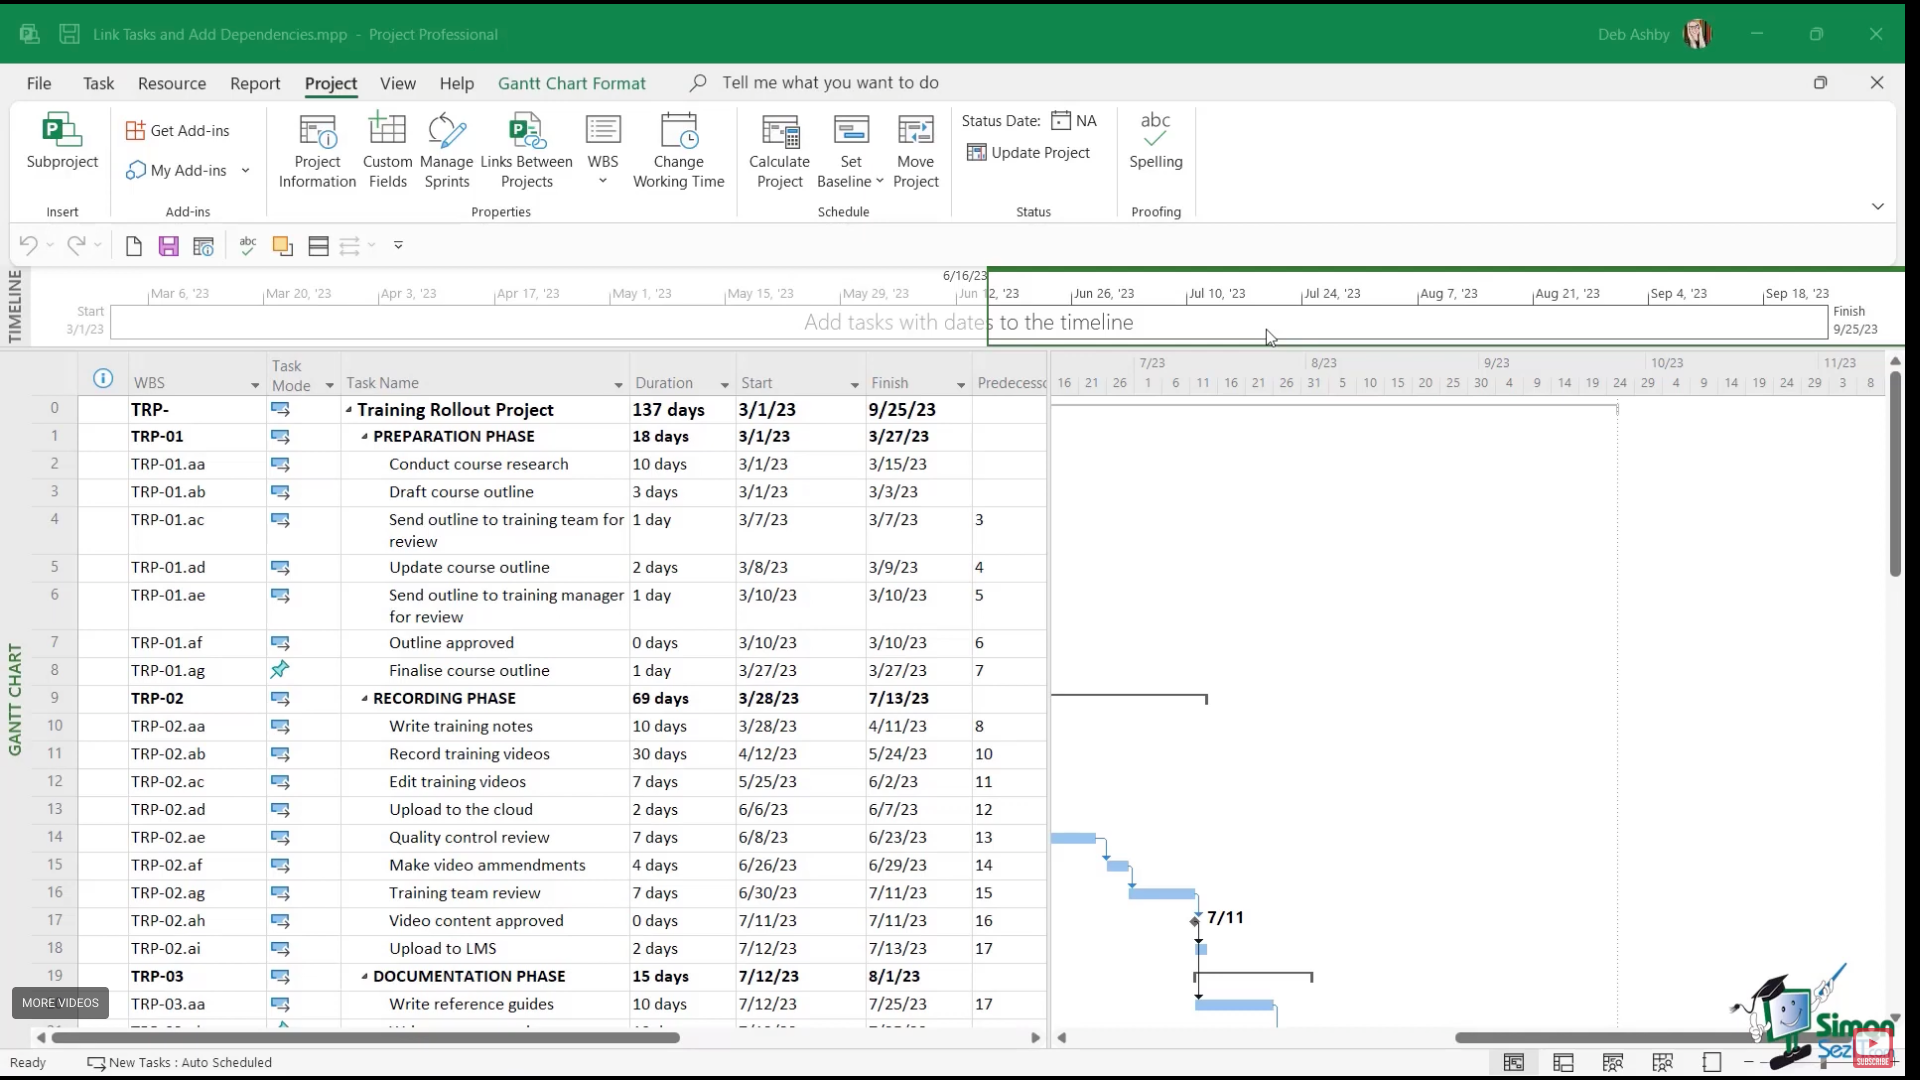The image size is (1920, 1080).
Task: Click Move Project icon
Action: click(915, 131)
